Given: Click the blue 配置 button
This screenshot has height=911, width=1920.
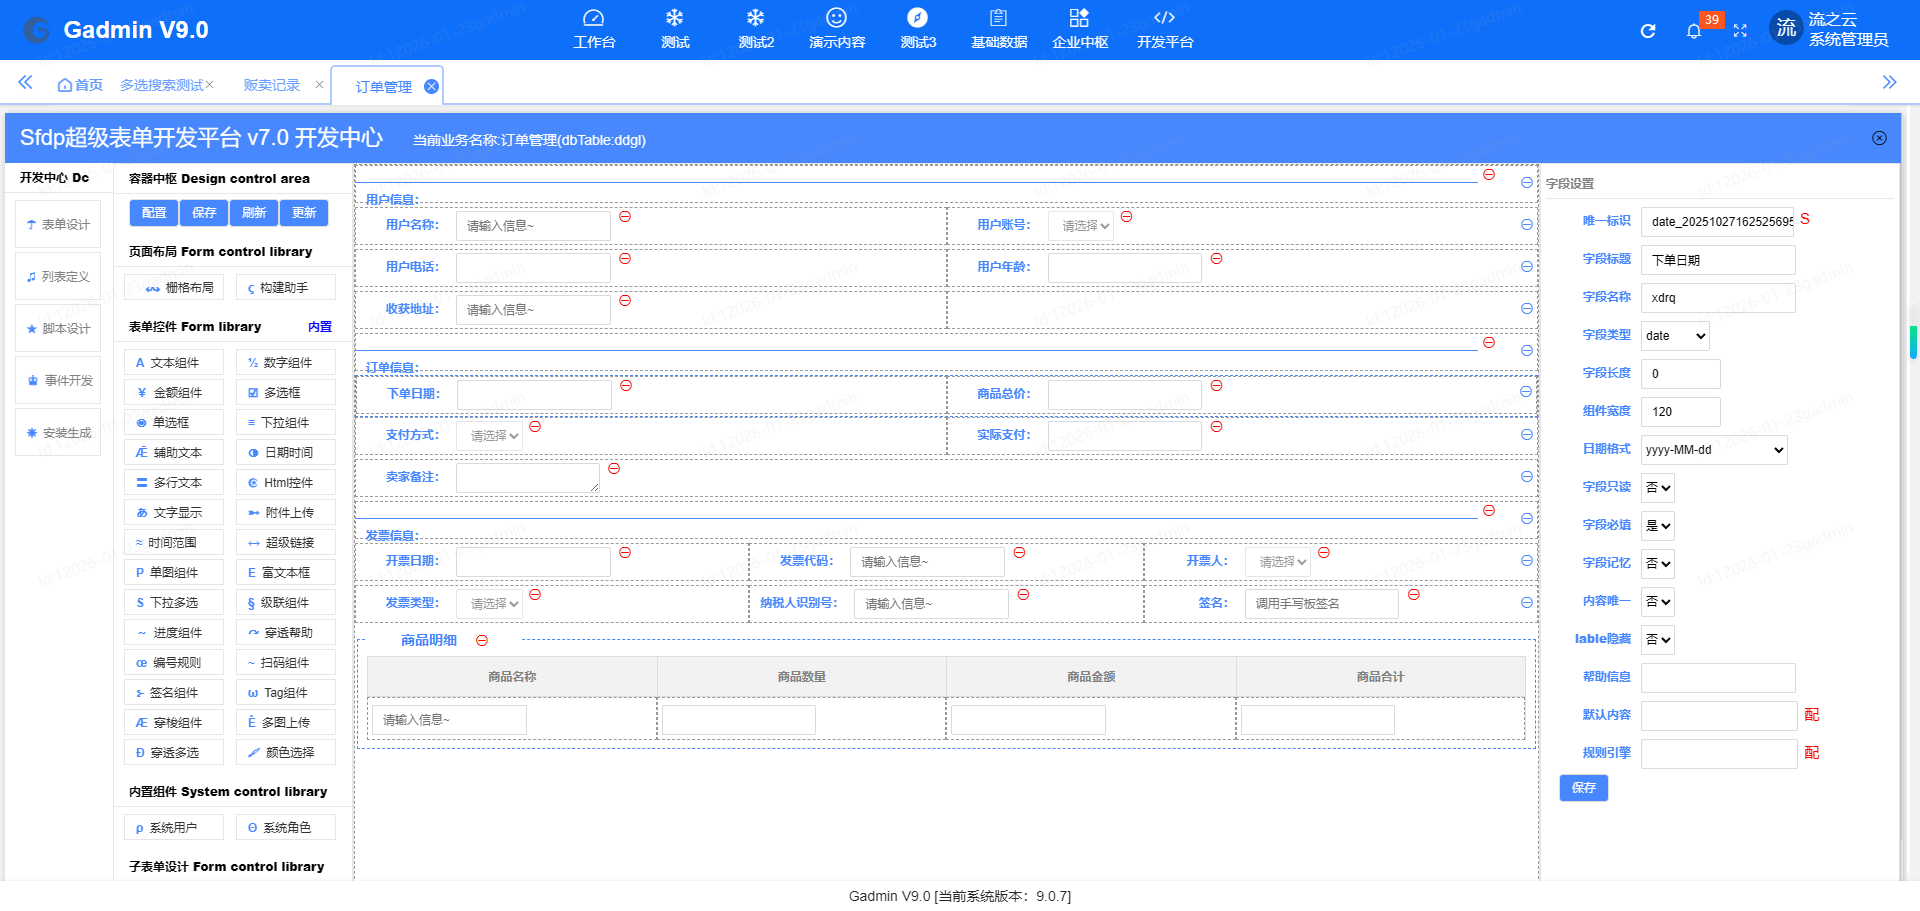Looking at the screenshot, I should click(x=154, y=213).
